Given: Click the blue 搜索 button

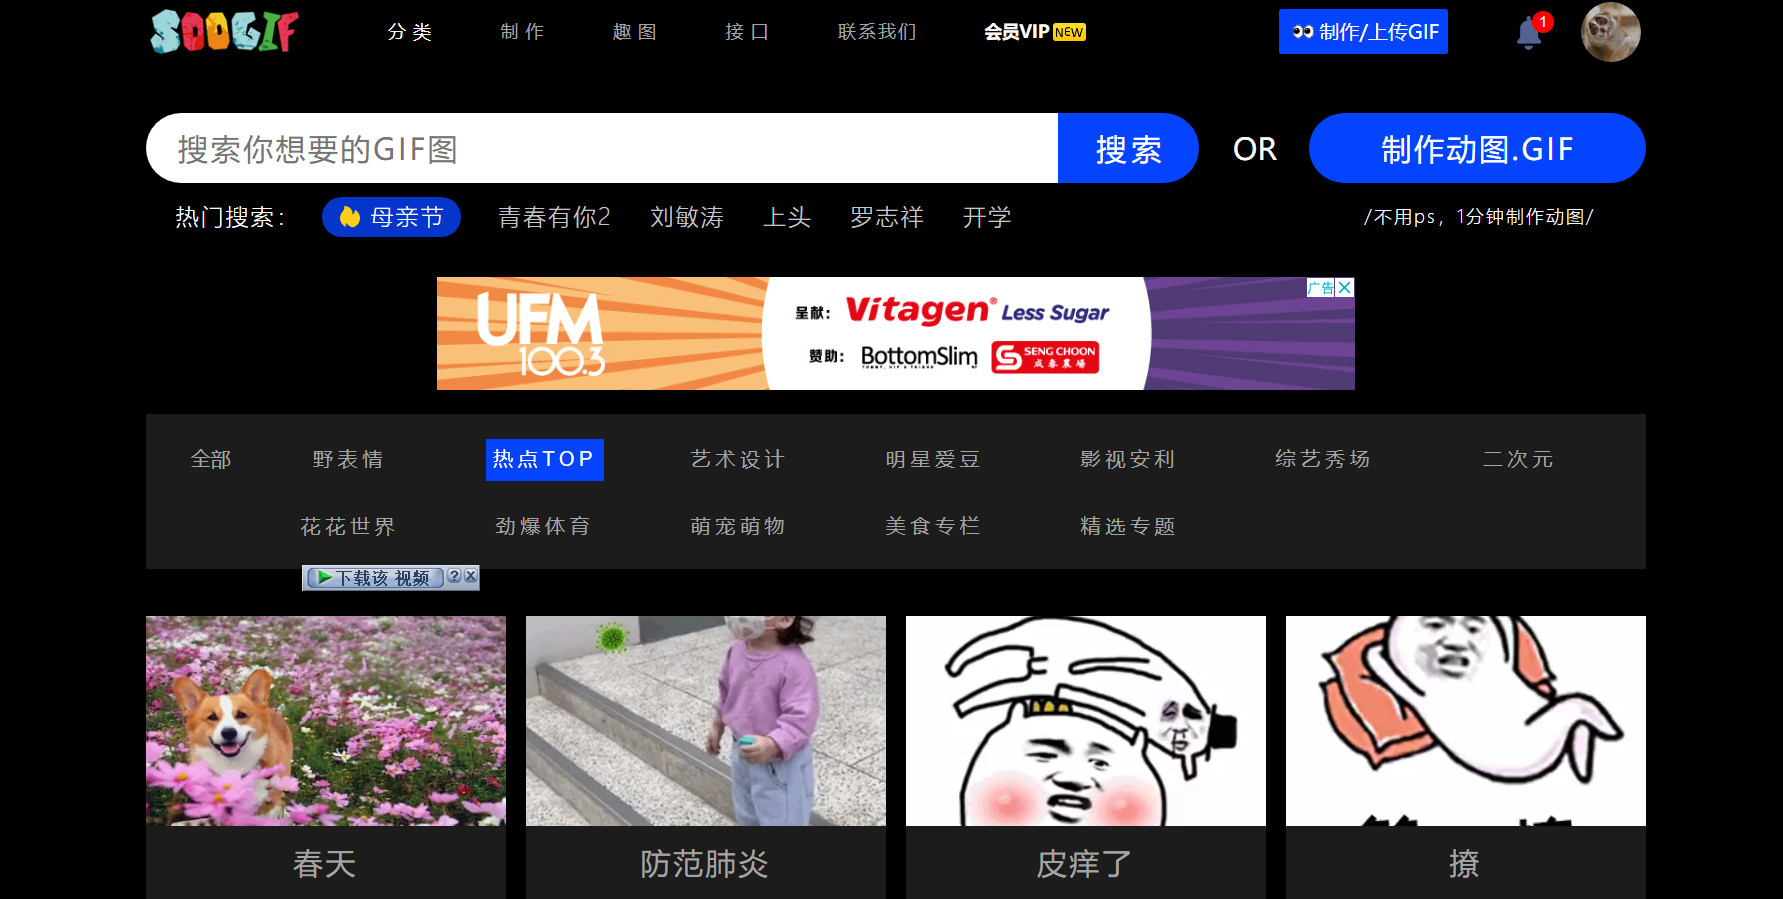Looking at the screenshot, I should [x=1128, y=148].
